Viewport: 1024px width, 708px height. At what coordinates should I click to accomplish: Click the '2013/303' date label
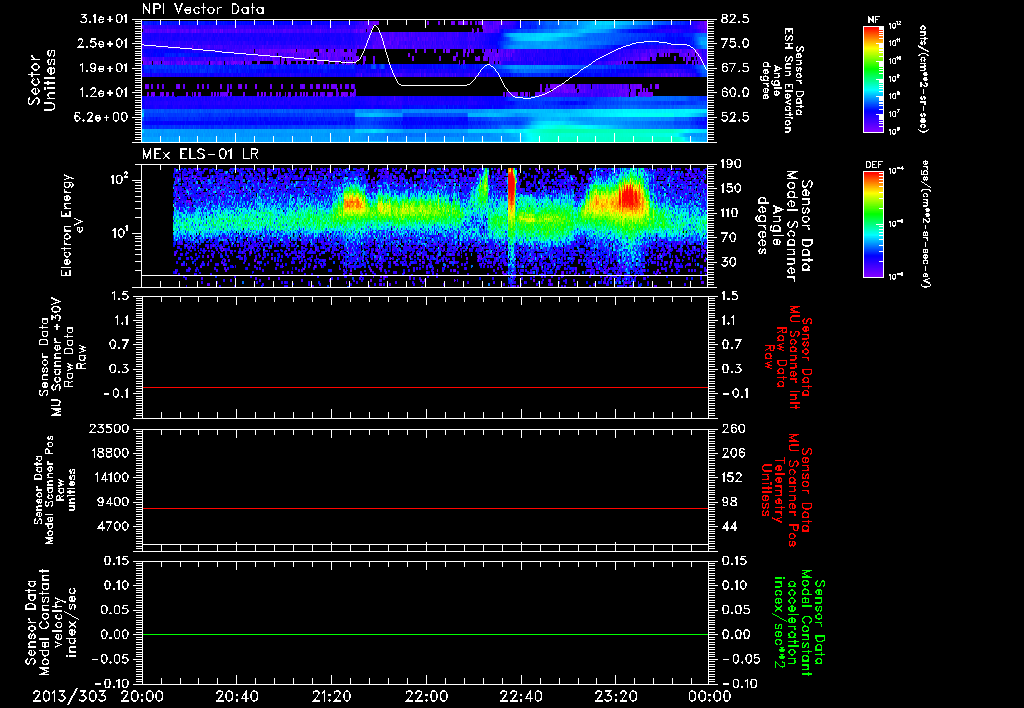tap(69, 696)
